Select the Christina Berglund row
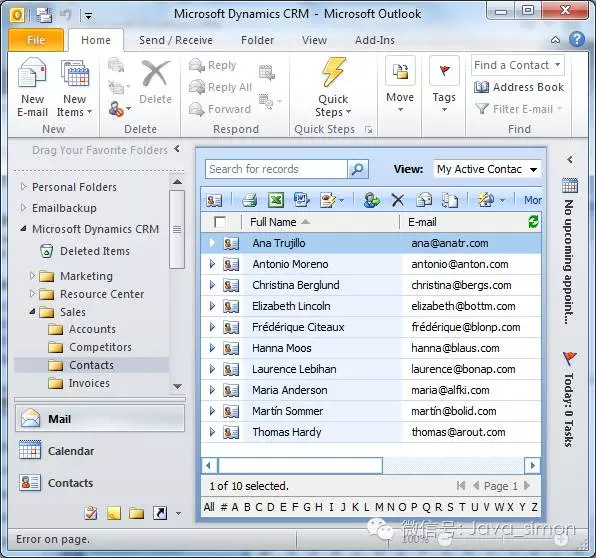Screen dimensions: 596x558 [371, 285]
